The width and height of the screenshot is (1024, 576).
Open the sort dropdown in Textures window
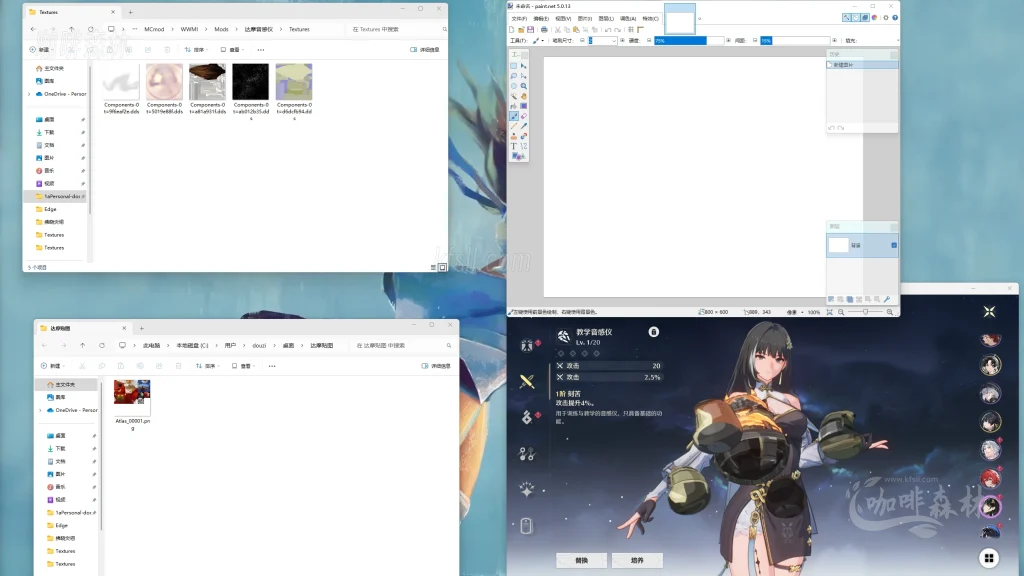(199, 49)
